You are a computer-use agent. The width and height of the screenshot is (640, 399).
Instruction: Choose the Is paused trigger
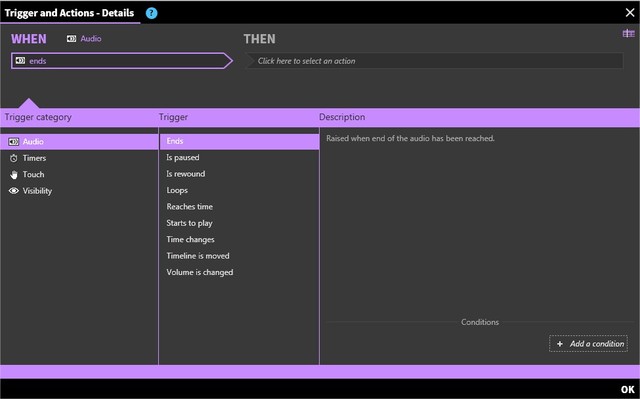pos(239,157)
